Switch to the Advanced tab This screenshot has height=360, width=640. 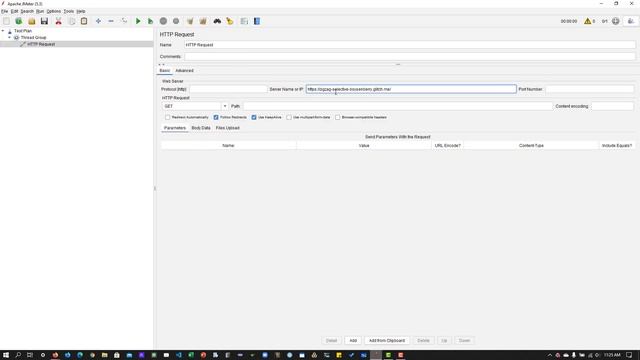[x=184, y=71]
